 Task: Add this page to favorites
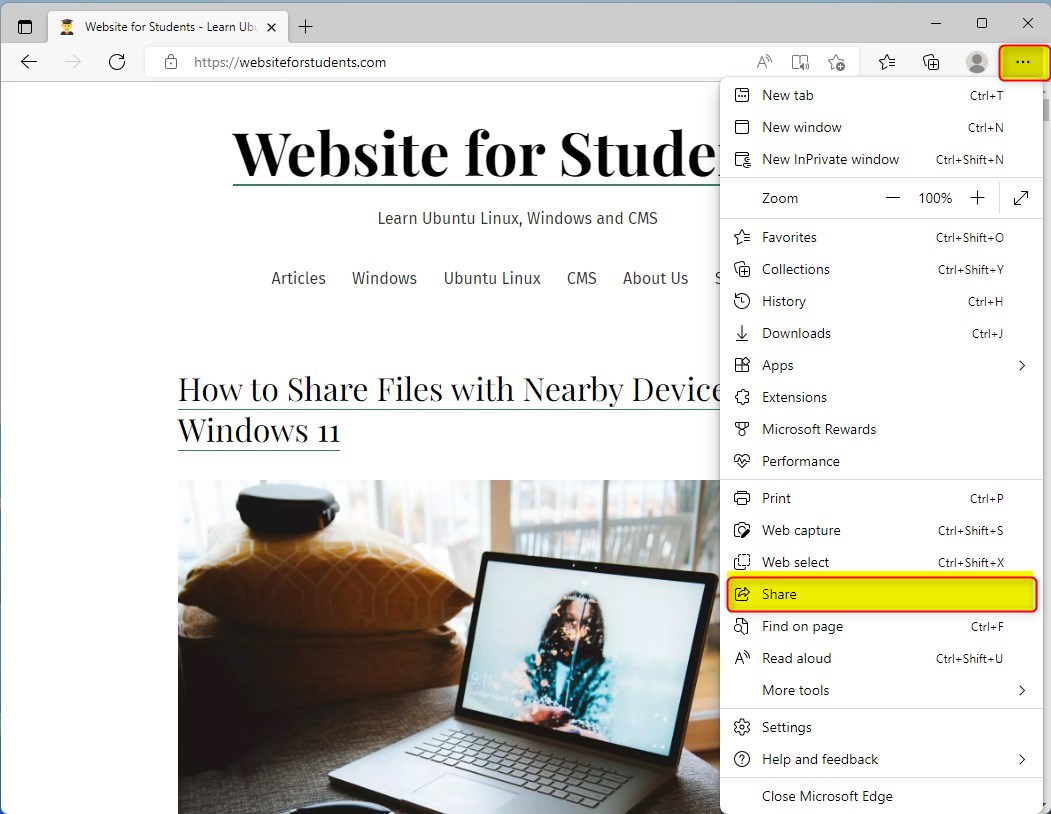click(x=838, y=61)
